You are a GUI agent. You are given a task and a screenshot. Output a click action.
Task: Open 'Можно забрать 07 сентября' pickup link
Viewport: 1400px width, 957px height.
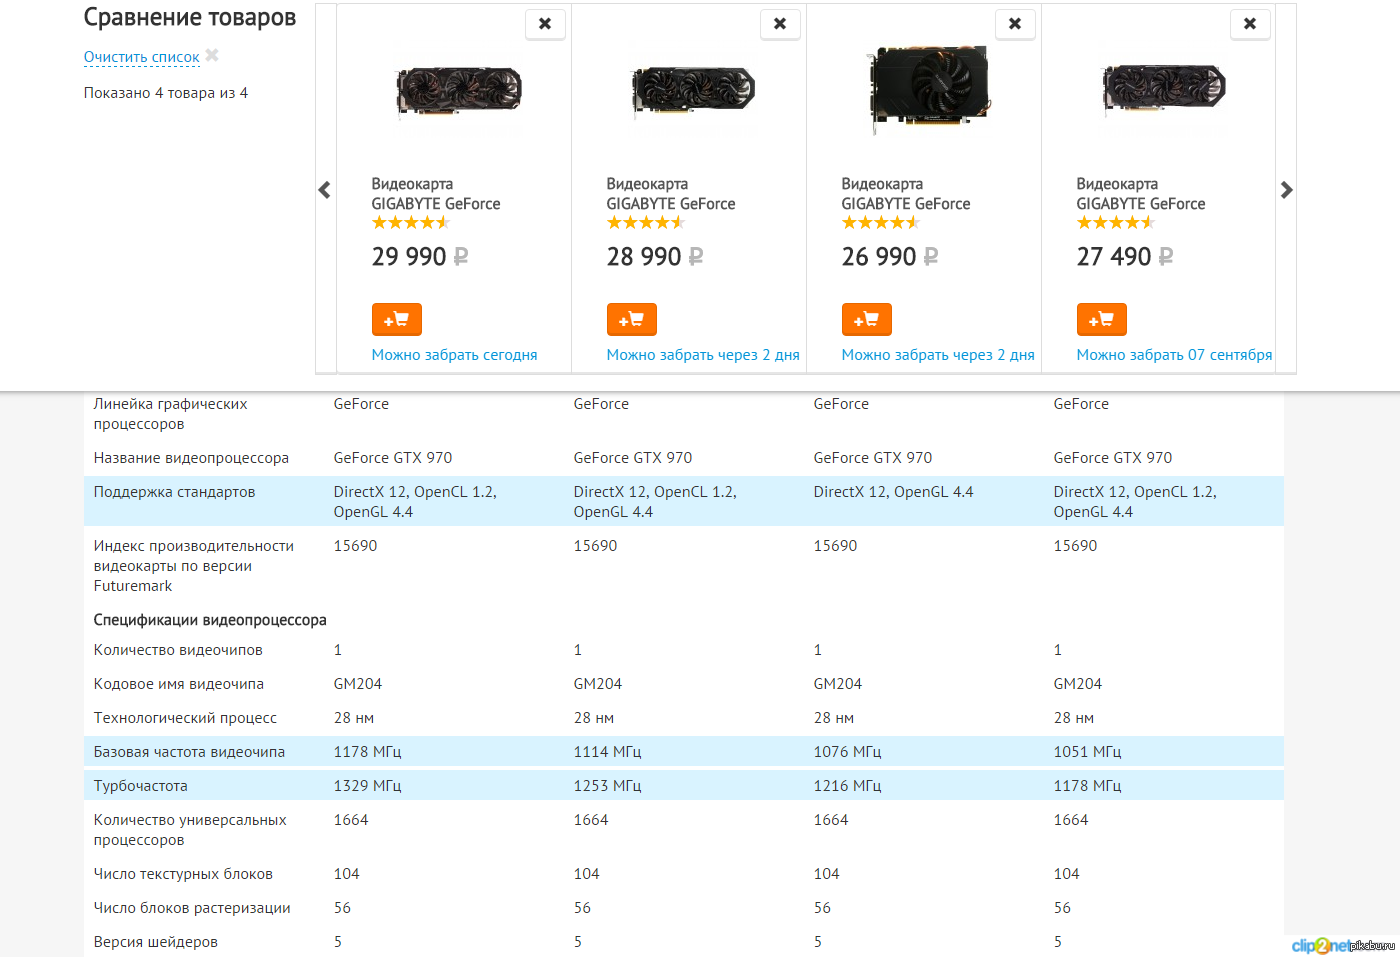[1174, 355]
